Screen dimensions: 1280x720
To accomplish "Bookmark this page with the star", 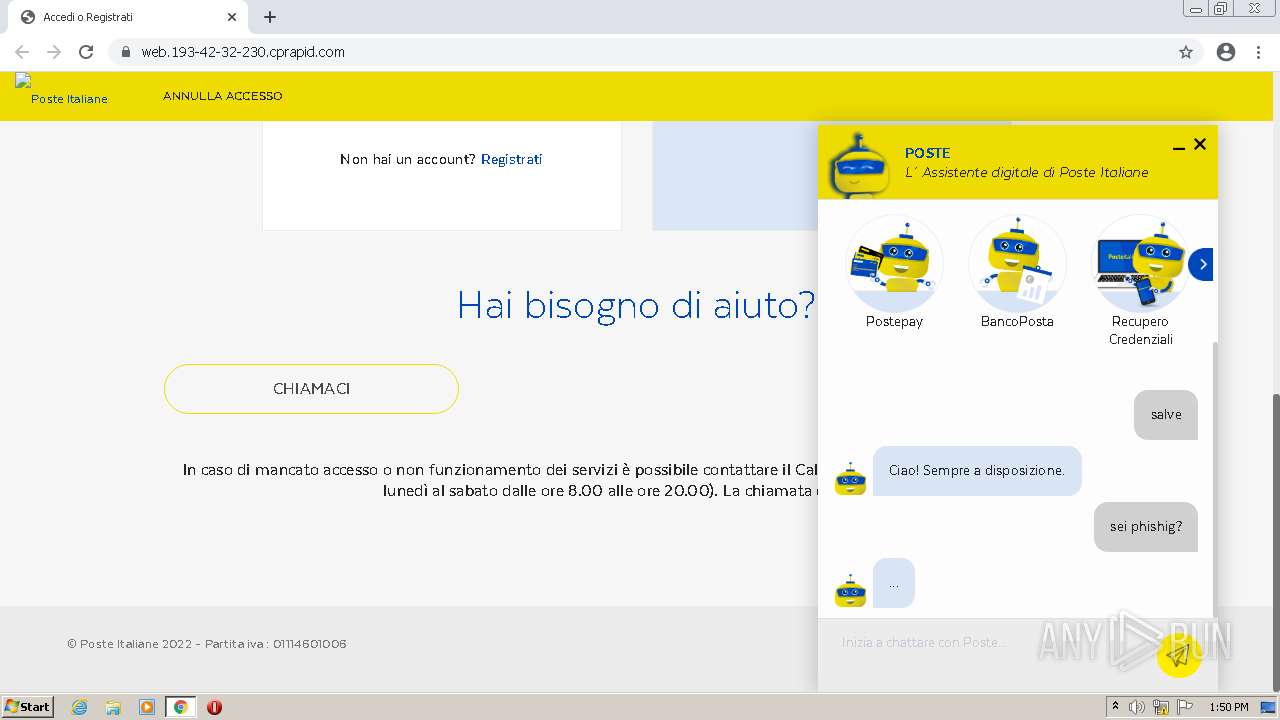I will coord(1186,52).
